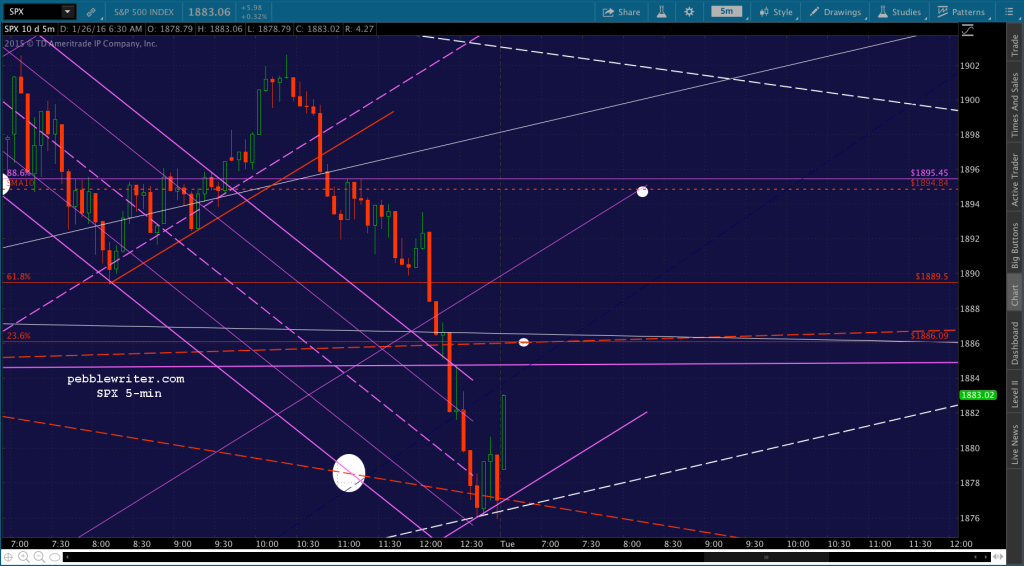Open the 5m timeframe selector
Image resolution: width=1024 pixels, height=566 pixels.
tap(727, 12)
